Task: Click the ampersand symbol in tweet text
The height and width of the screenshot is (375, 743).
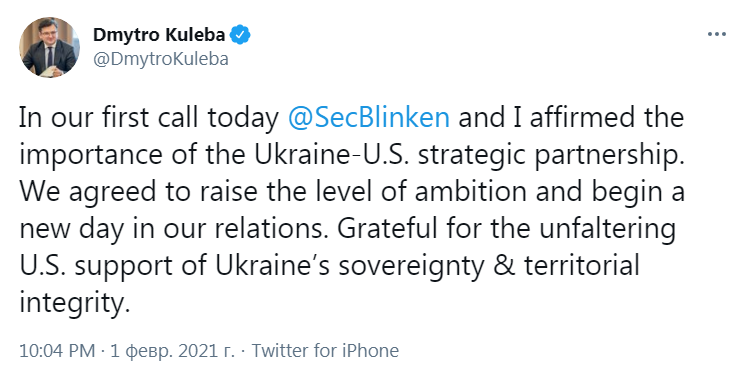Action: click(504, 265)
